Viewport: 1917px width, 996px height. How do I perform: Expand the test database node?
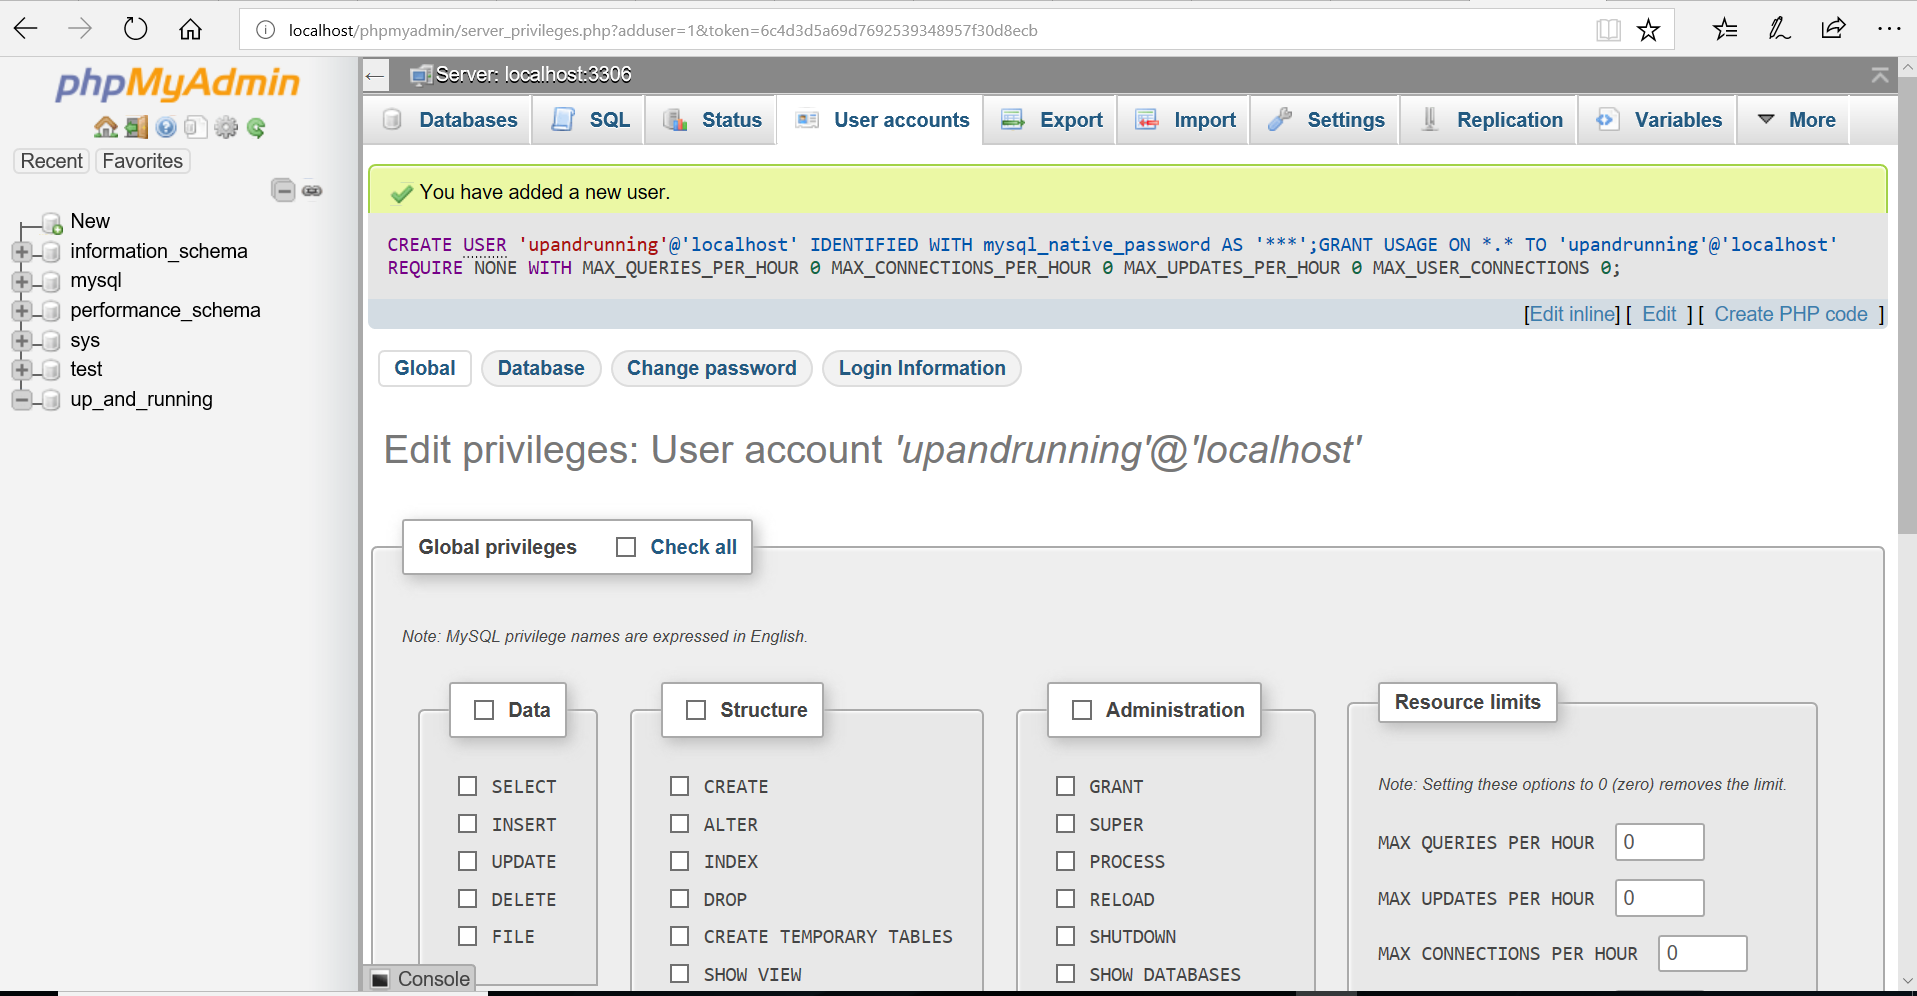point(21,370)
